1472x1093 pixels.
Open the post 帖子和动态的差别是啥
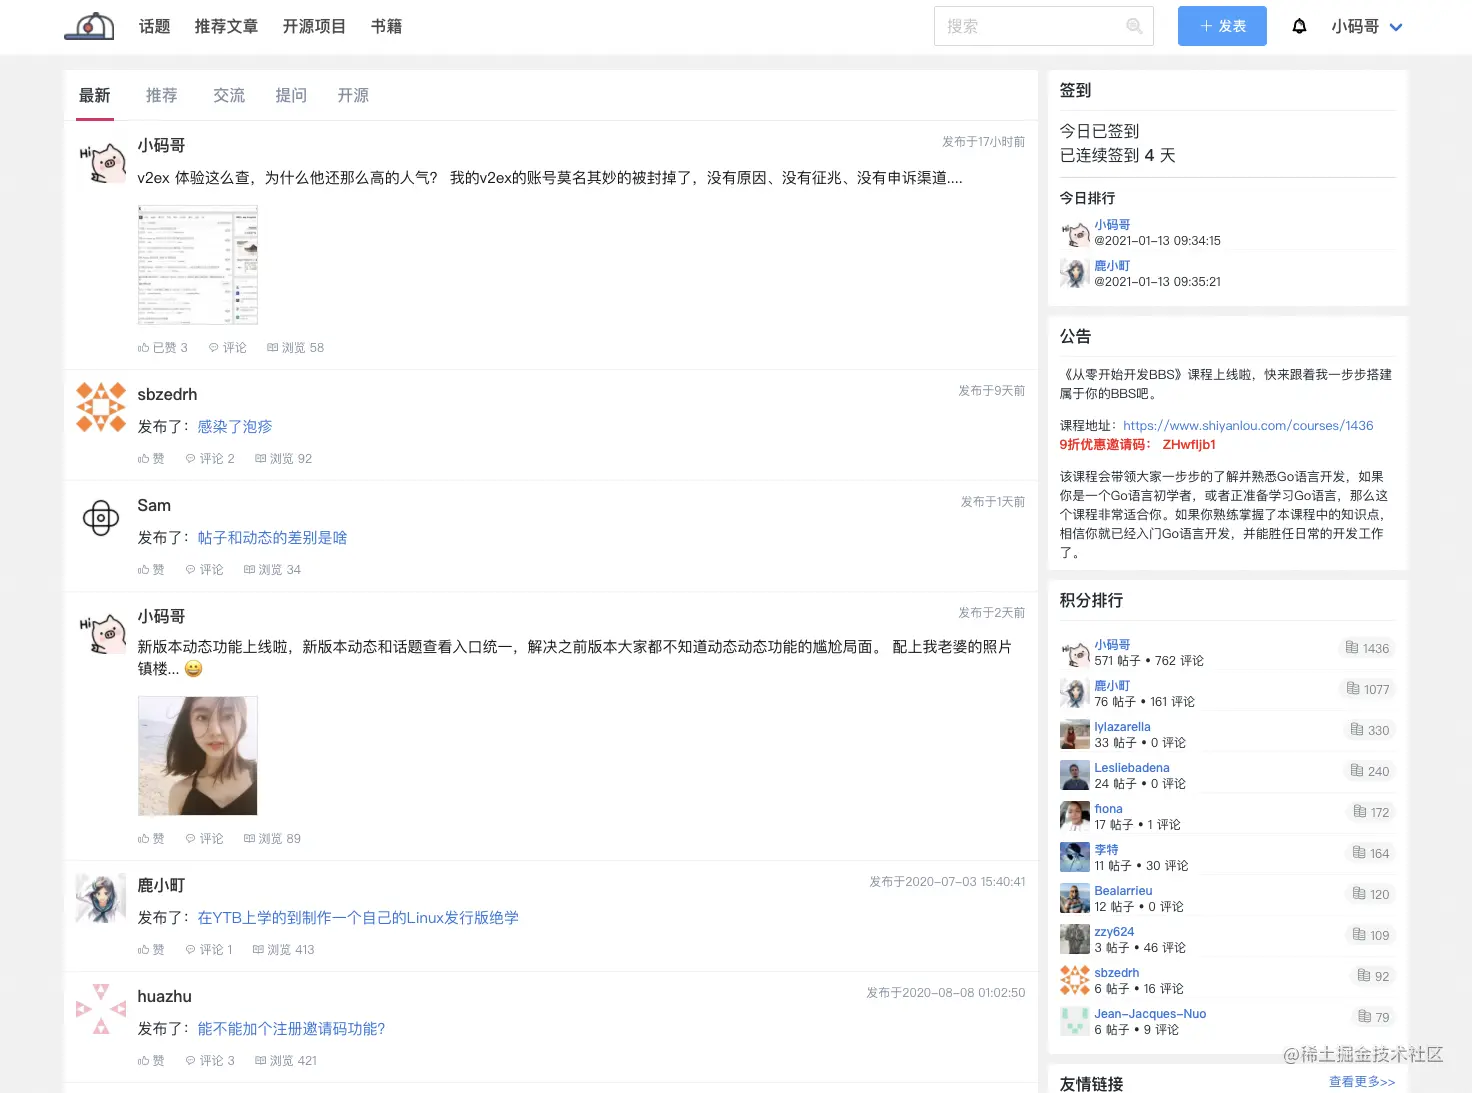tap(271, 537)
